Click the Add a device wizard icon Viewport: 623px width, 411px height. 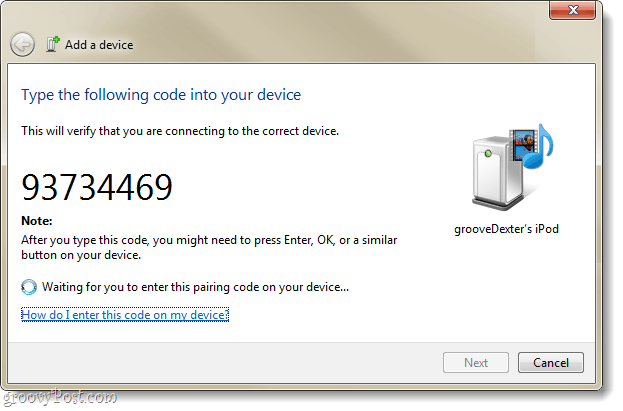pos(52,44)
